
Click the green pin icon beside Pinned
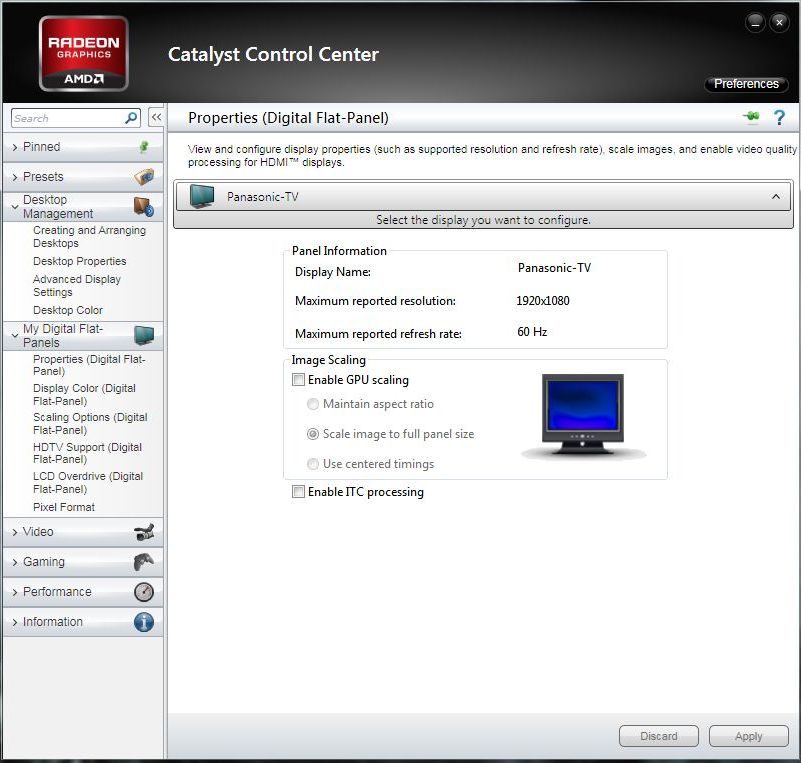[144, 147]
